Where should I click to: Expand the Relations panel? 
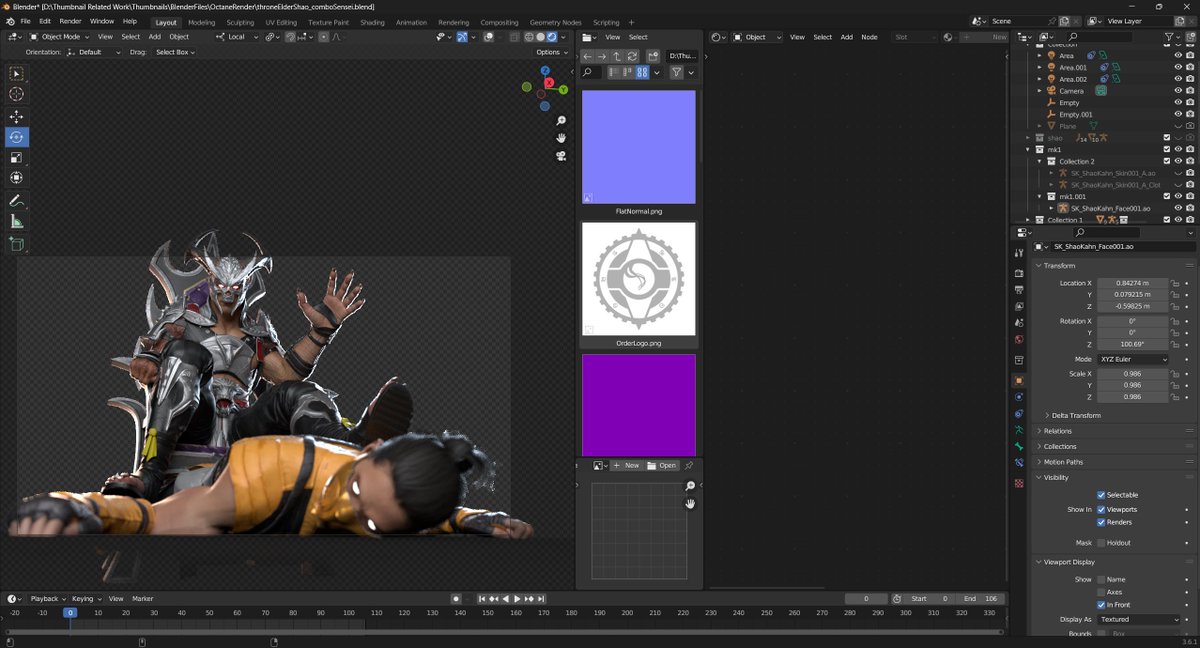(1057, 431)
